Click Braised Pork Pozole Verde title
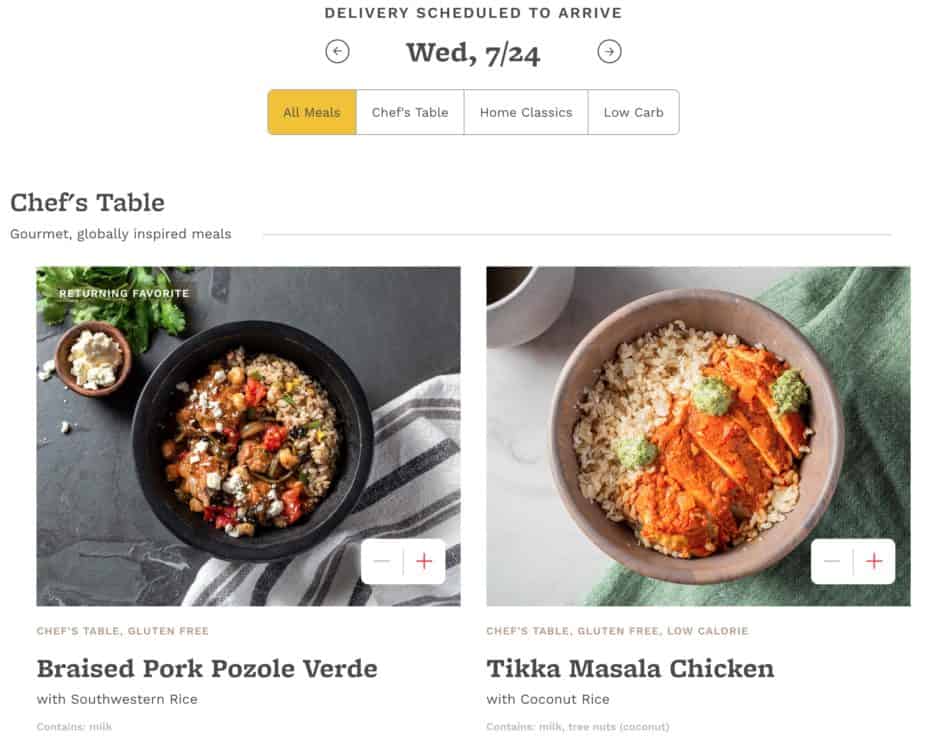Viewport: 930px width, 744px height. 207,668
